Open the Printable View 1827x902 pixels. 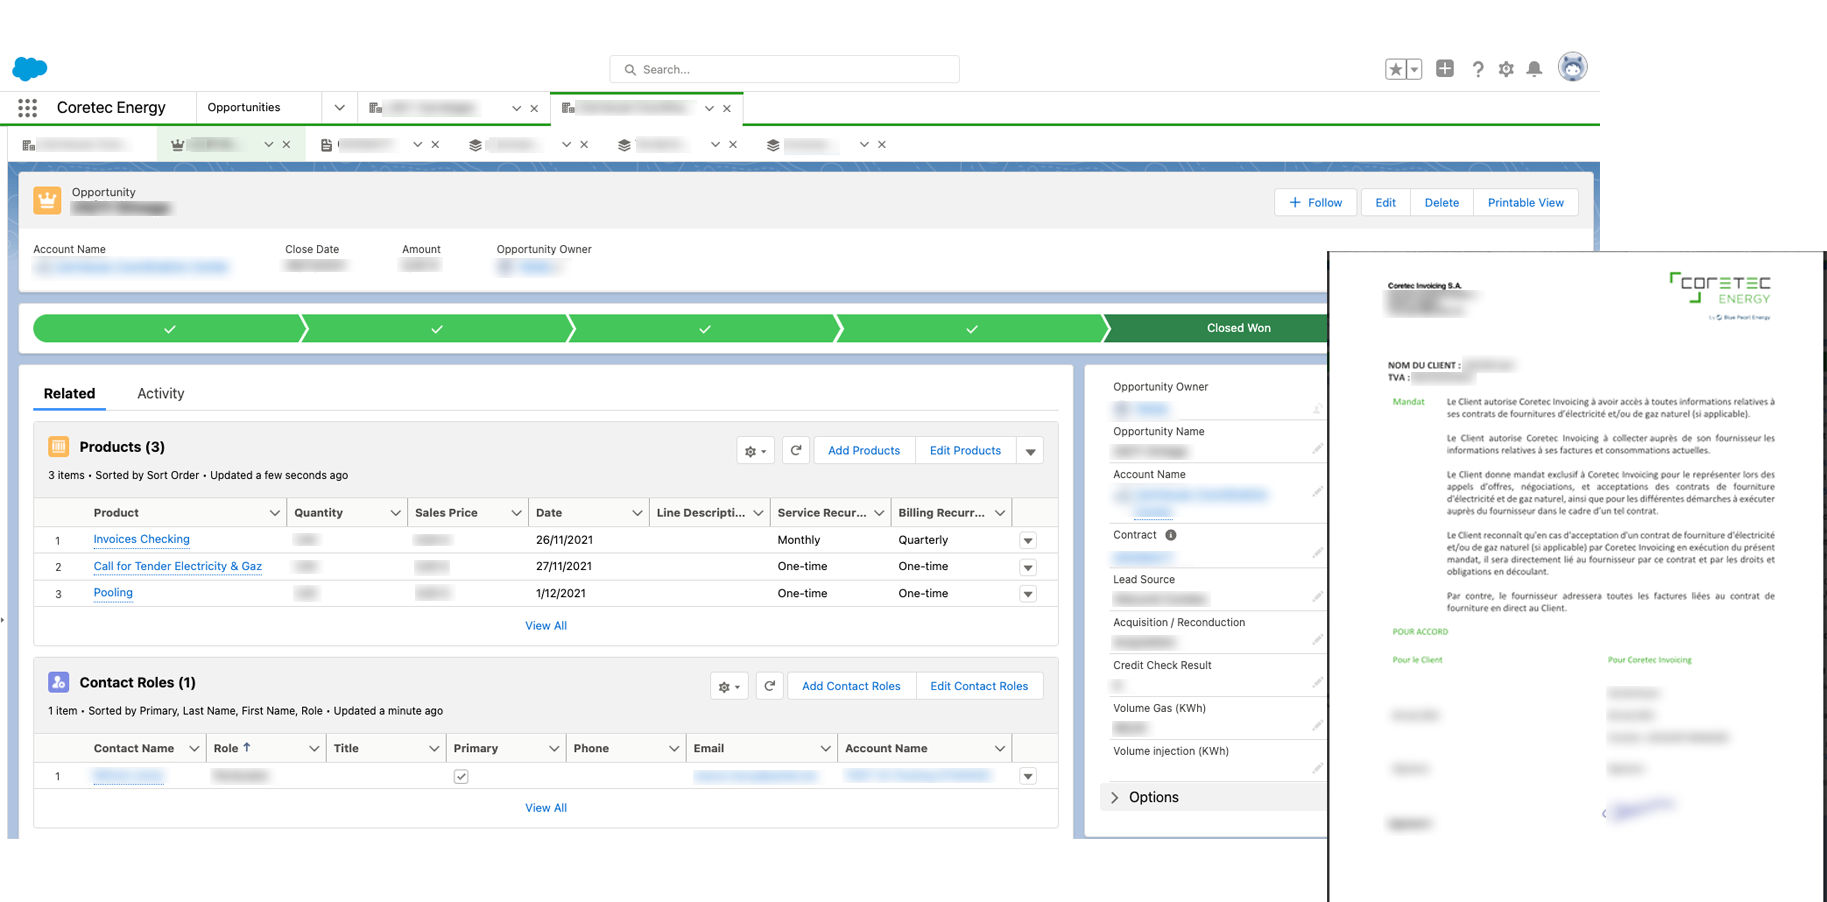pyautogui.click(x=1525, y=202)
